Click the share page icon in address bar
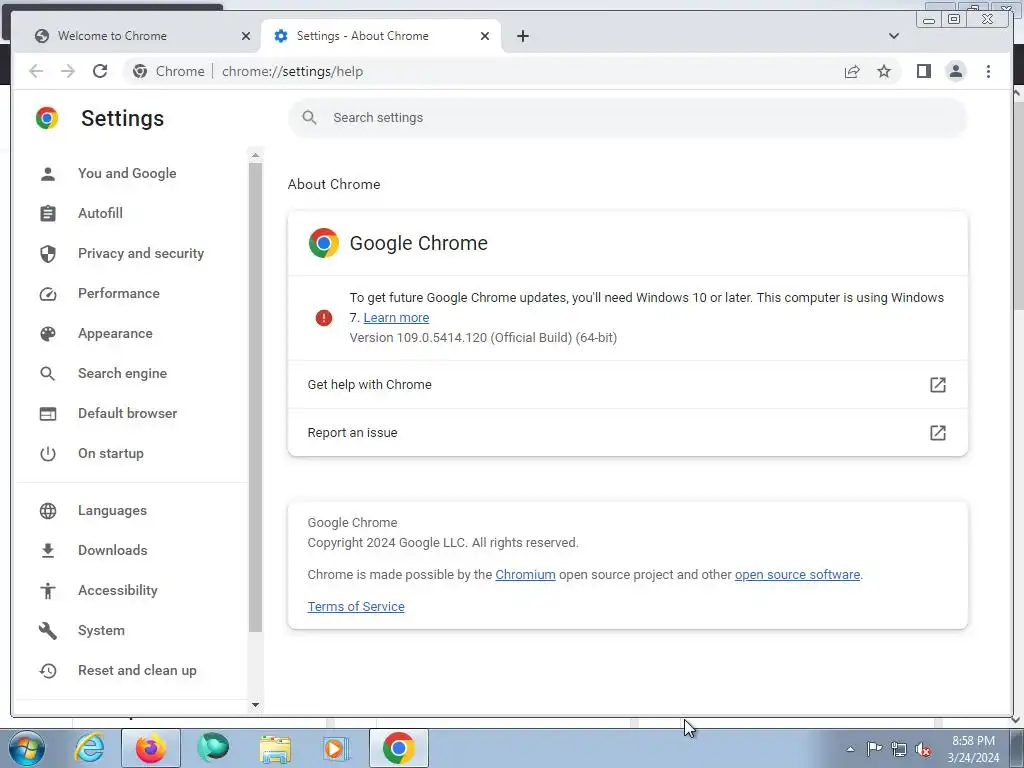This screenshot has height=768, width=1024. [852, 71]
